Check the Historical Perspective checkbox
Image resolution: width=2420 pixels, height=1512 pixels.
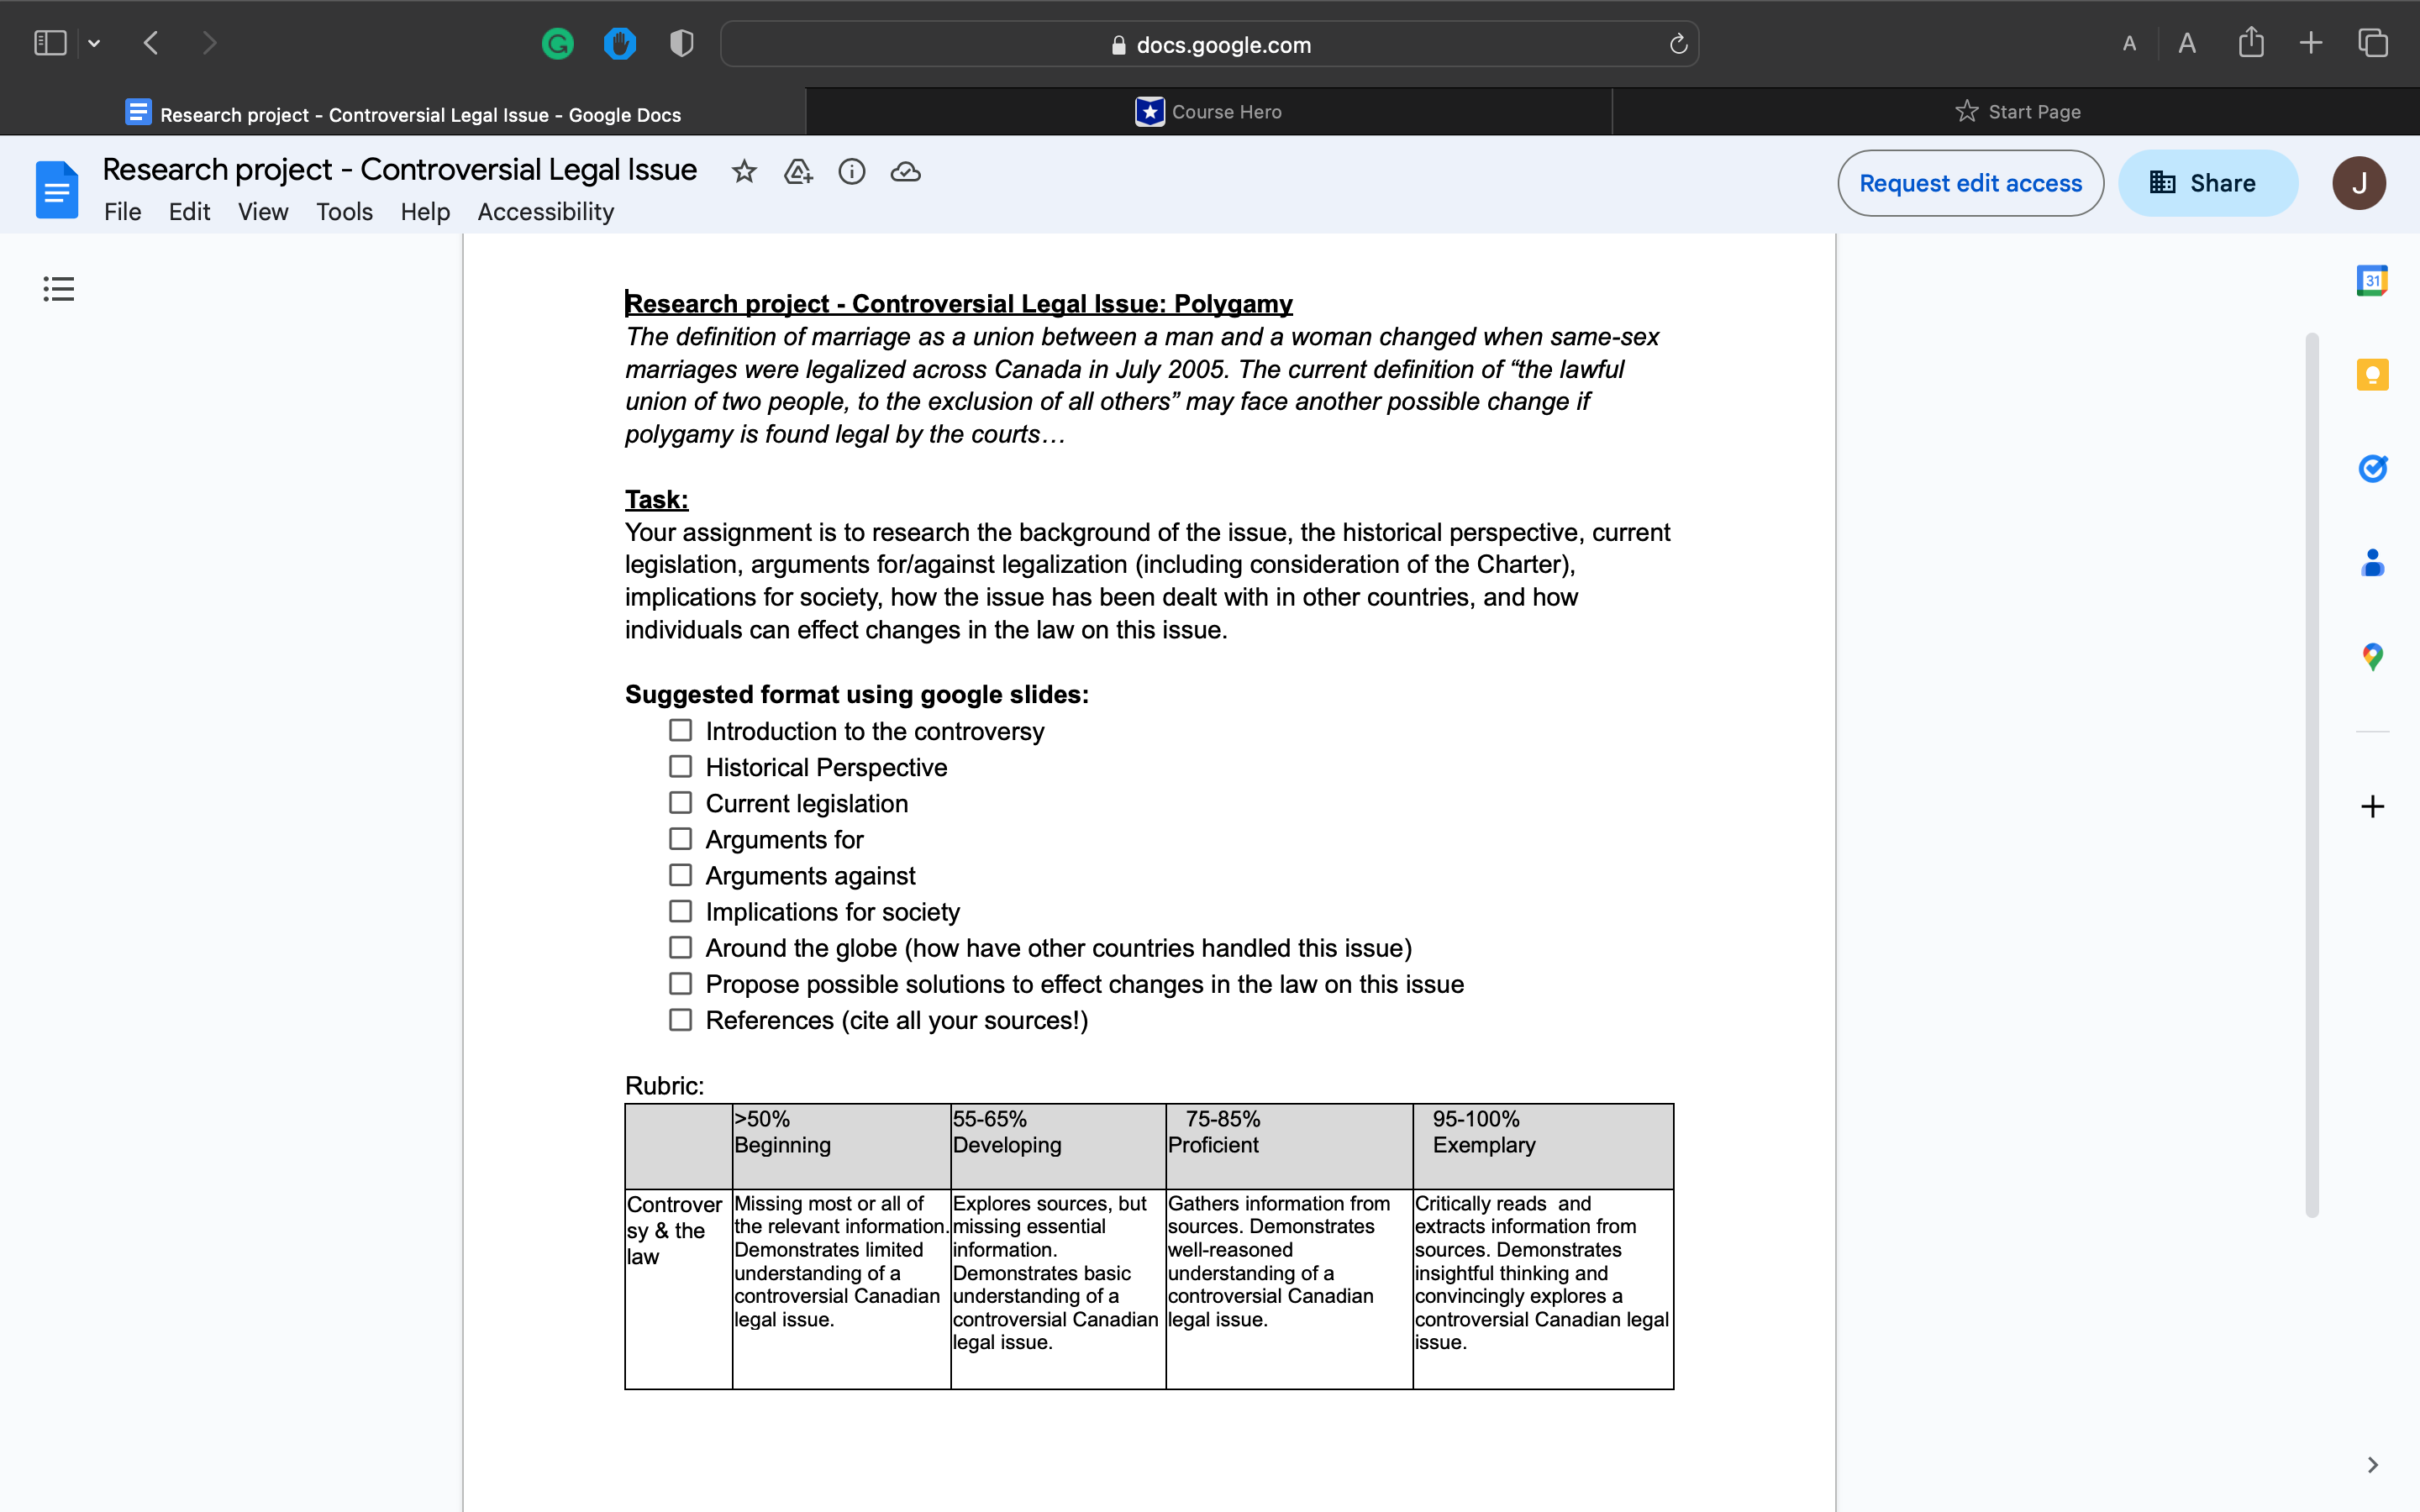click(x=680, y=767)
